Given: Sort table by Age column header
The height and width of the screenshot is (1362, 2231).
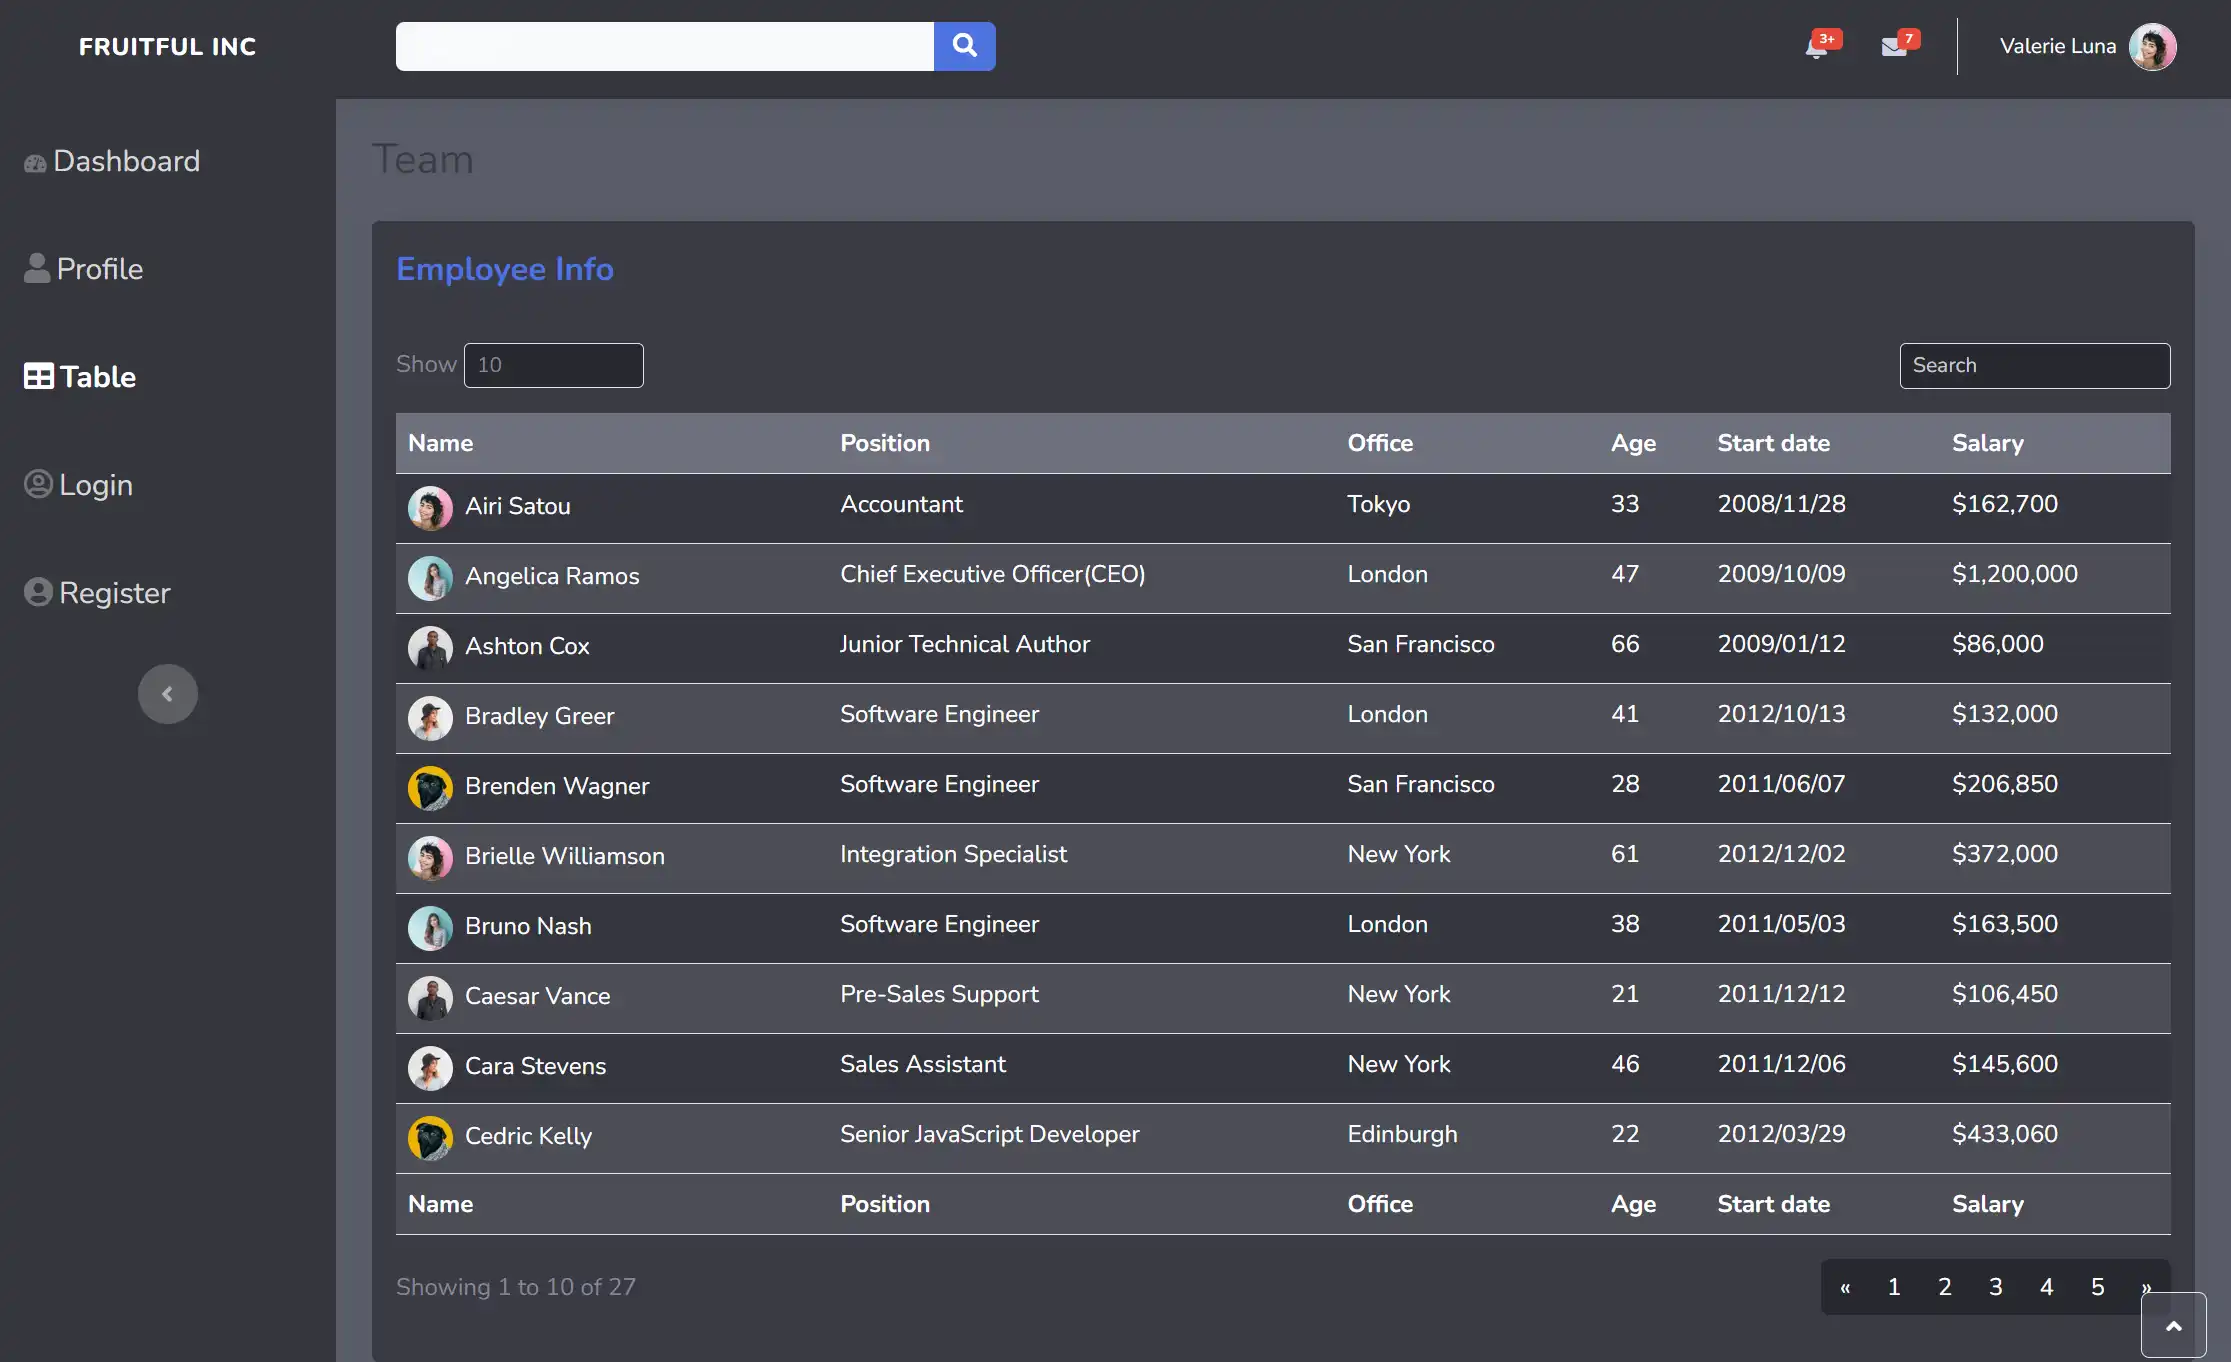Looking at the screenshot, I should [1632, 443].
